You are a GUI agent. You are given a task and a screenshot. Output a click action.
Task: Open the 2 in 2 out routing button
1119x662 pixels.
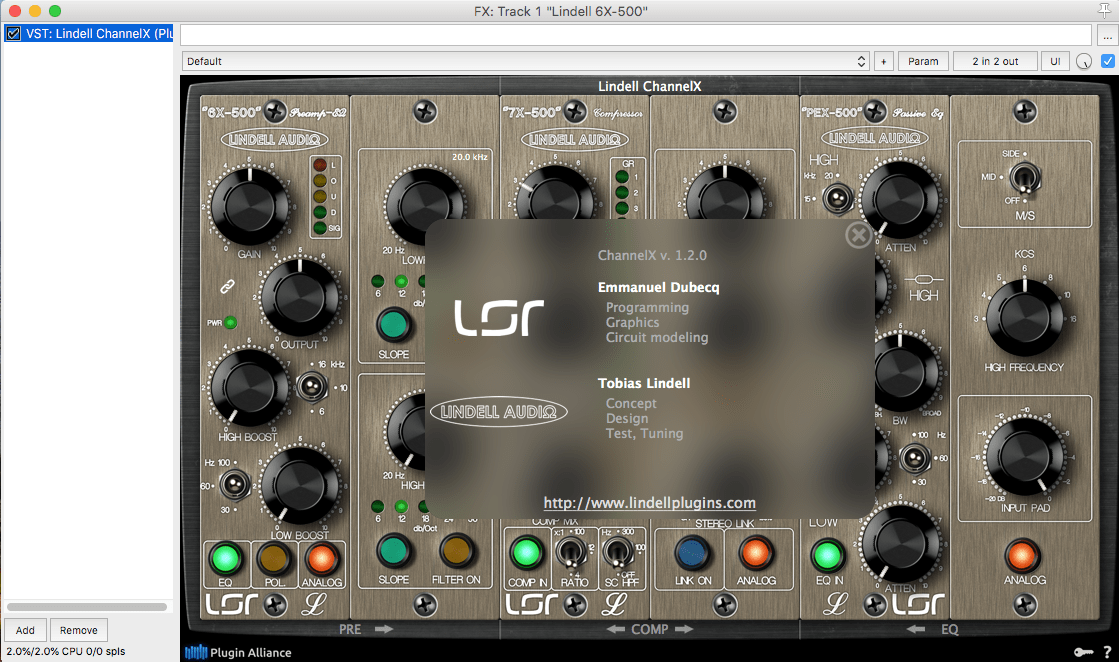pyautogui.click(x=995, y=61)
